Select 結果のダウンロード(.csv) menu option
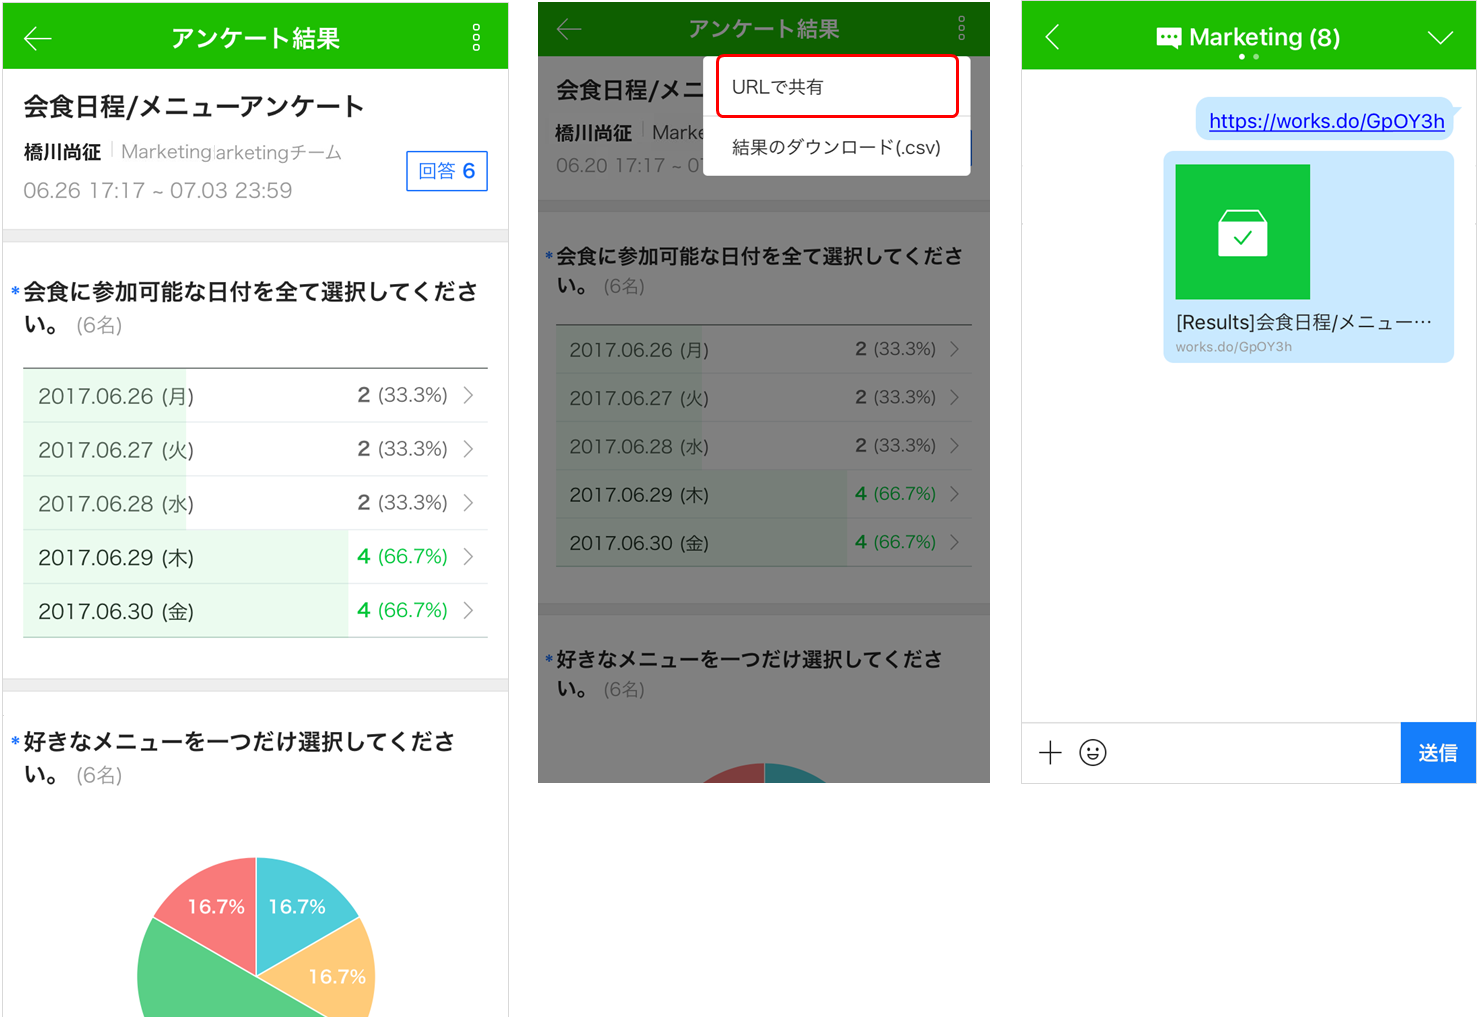This screenshot has height=1017, width=1478. pyautogui.click(x=836, y=148)
